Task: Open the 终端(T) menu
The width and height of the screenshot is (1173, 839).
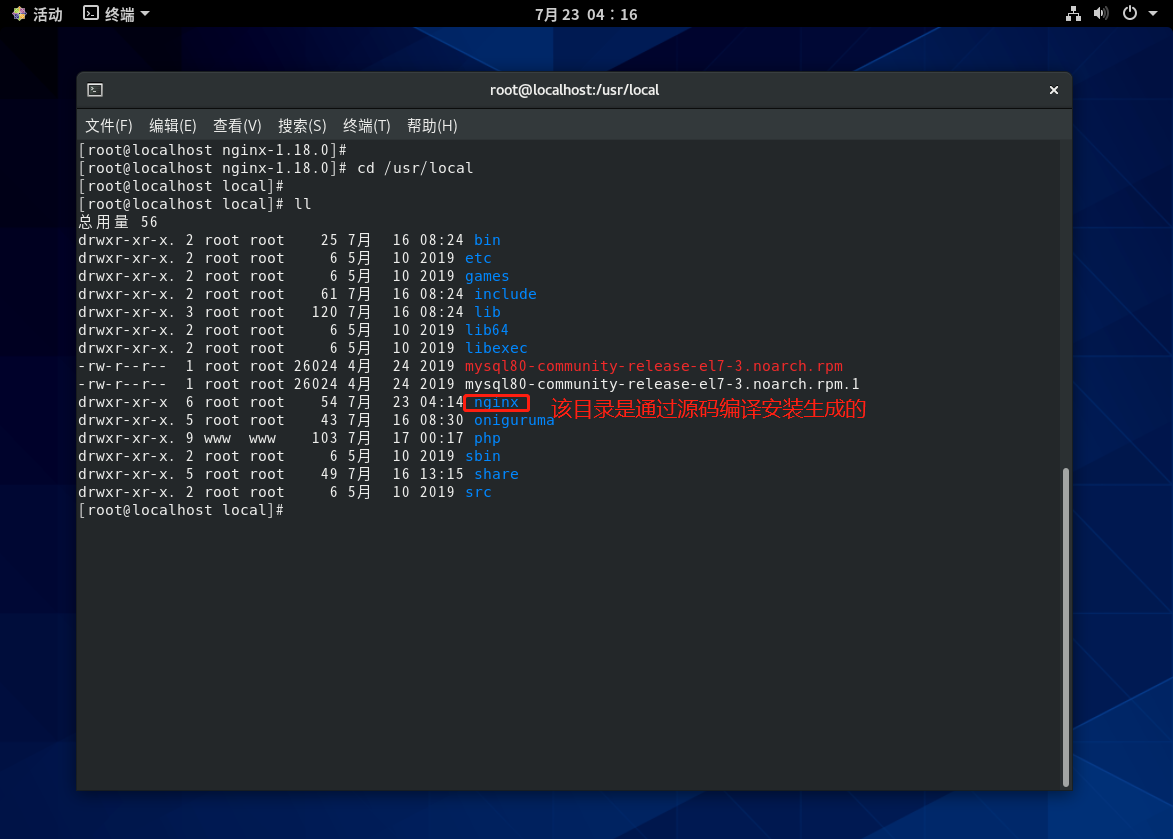Action: 366,126
